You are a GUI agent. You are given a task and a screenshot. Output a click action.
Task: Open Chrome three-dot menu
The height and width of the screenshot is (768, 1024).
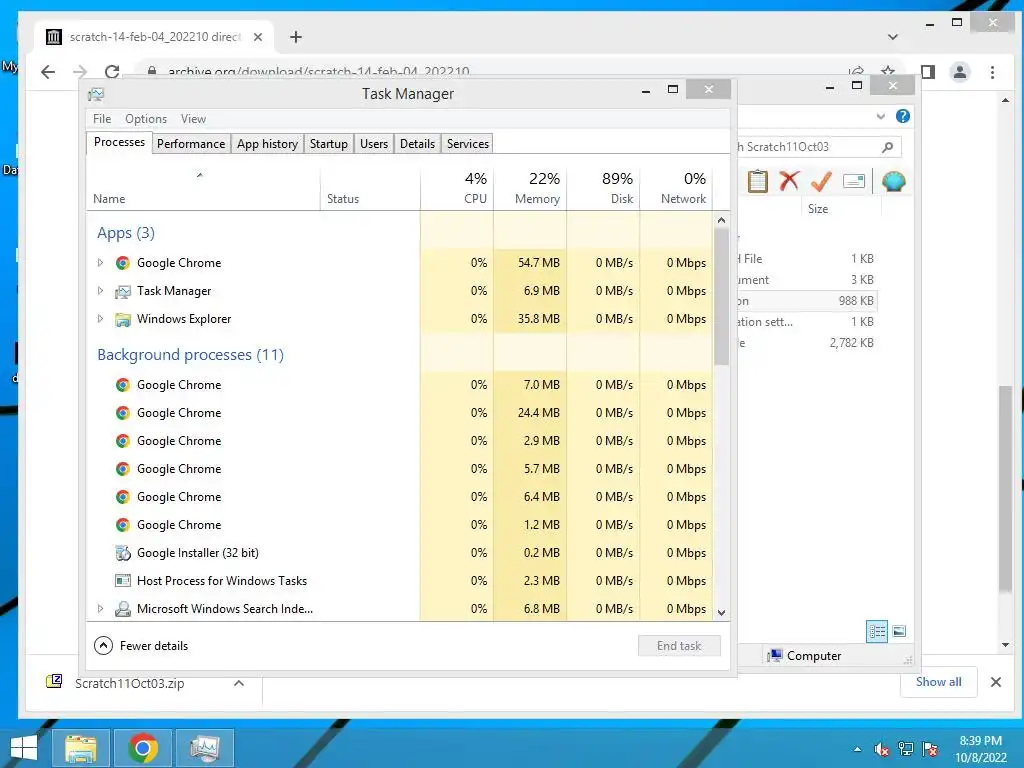coord(992,72)
